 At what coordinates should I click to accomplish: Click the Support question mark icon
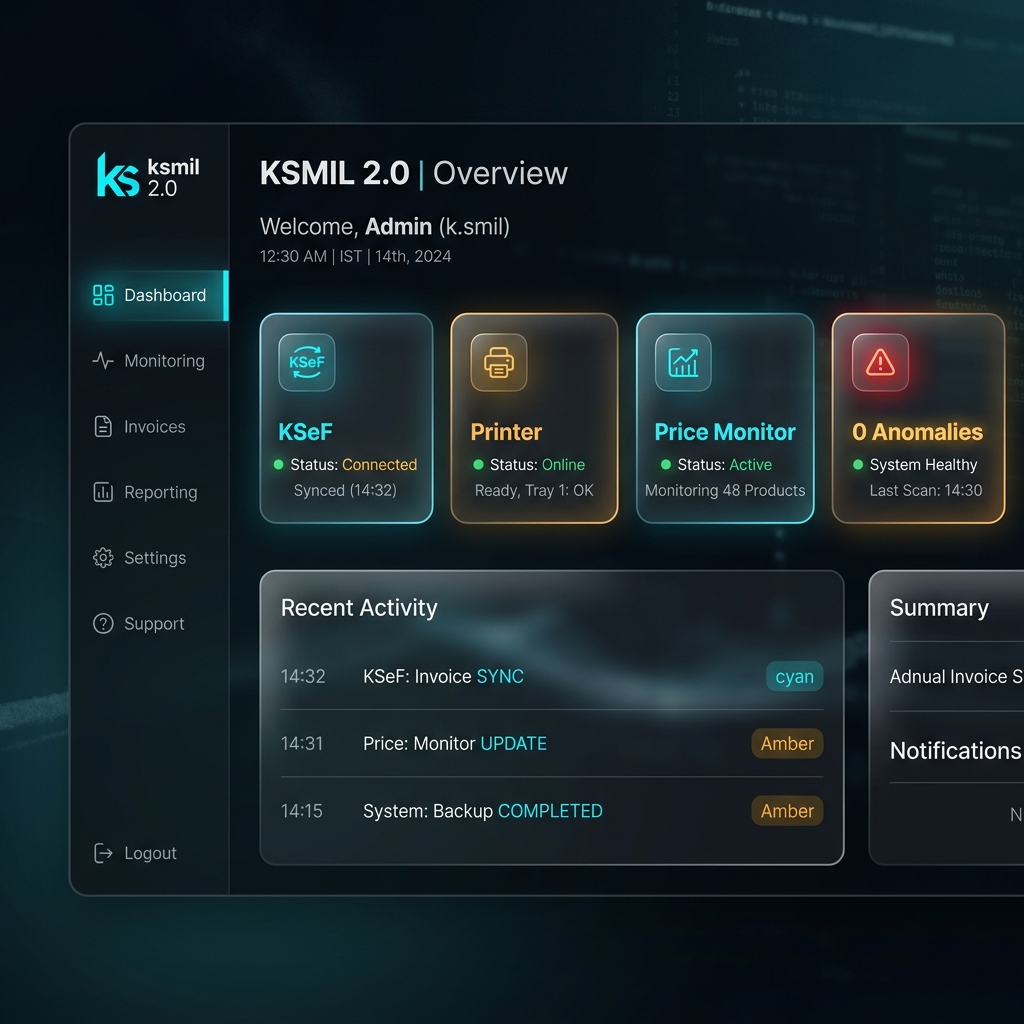click(x=103, y=624)
